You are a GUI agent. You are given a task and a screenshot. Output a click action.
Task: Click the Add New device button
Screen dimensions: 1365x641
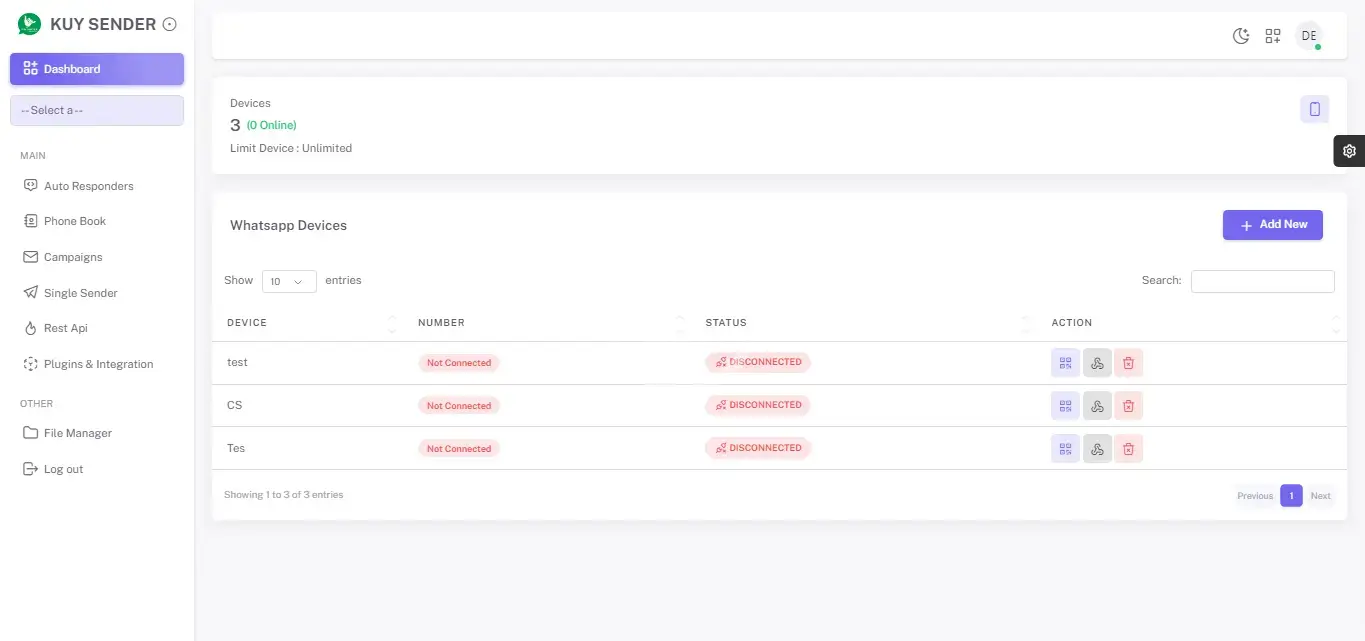pyautogui.click(x=1272, y=225)
